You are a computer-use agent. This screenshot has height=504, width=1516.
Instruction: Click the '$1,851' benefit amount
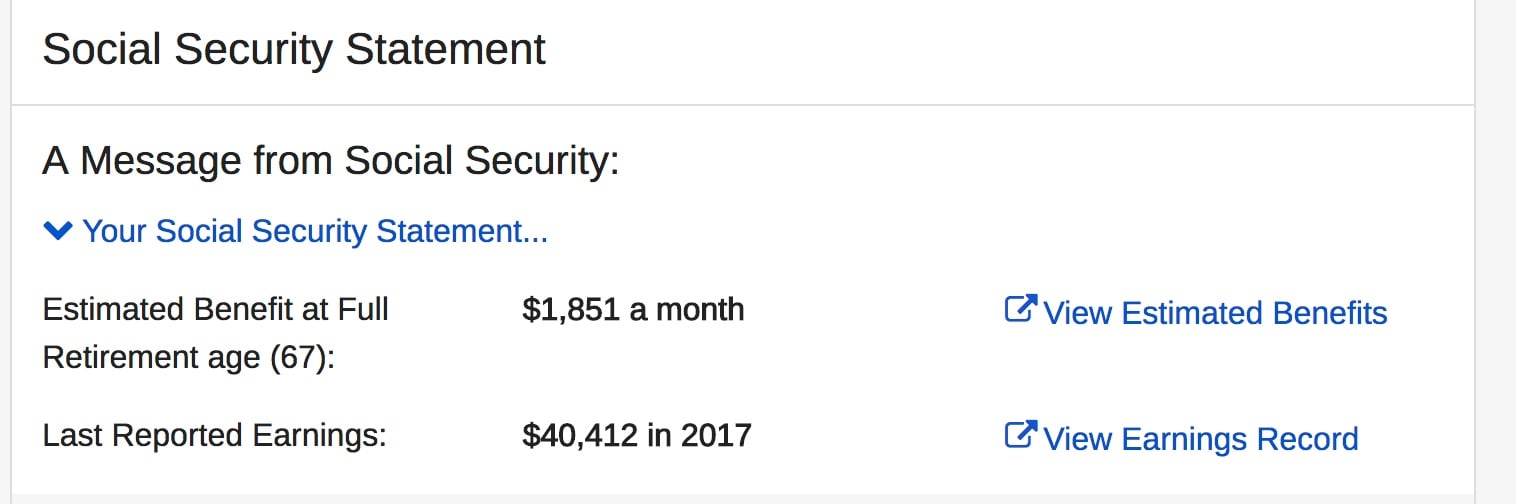pos(571,309)
